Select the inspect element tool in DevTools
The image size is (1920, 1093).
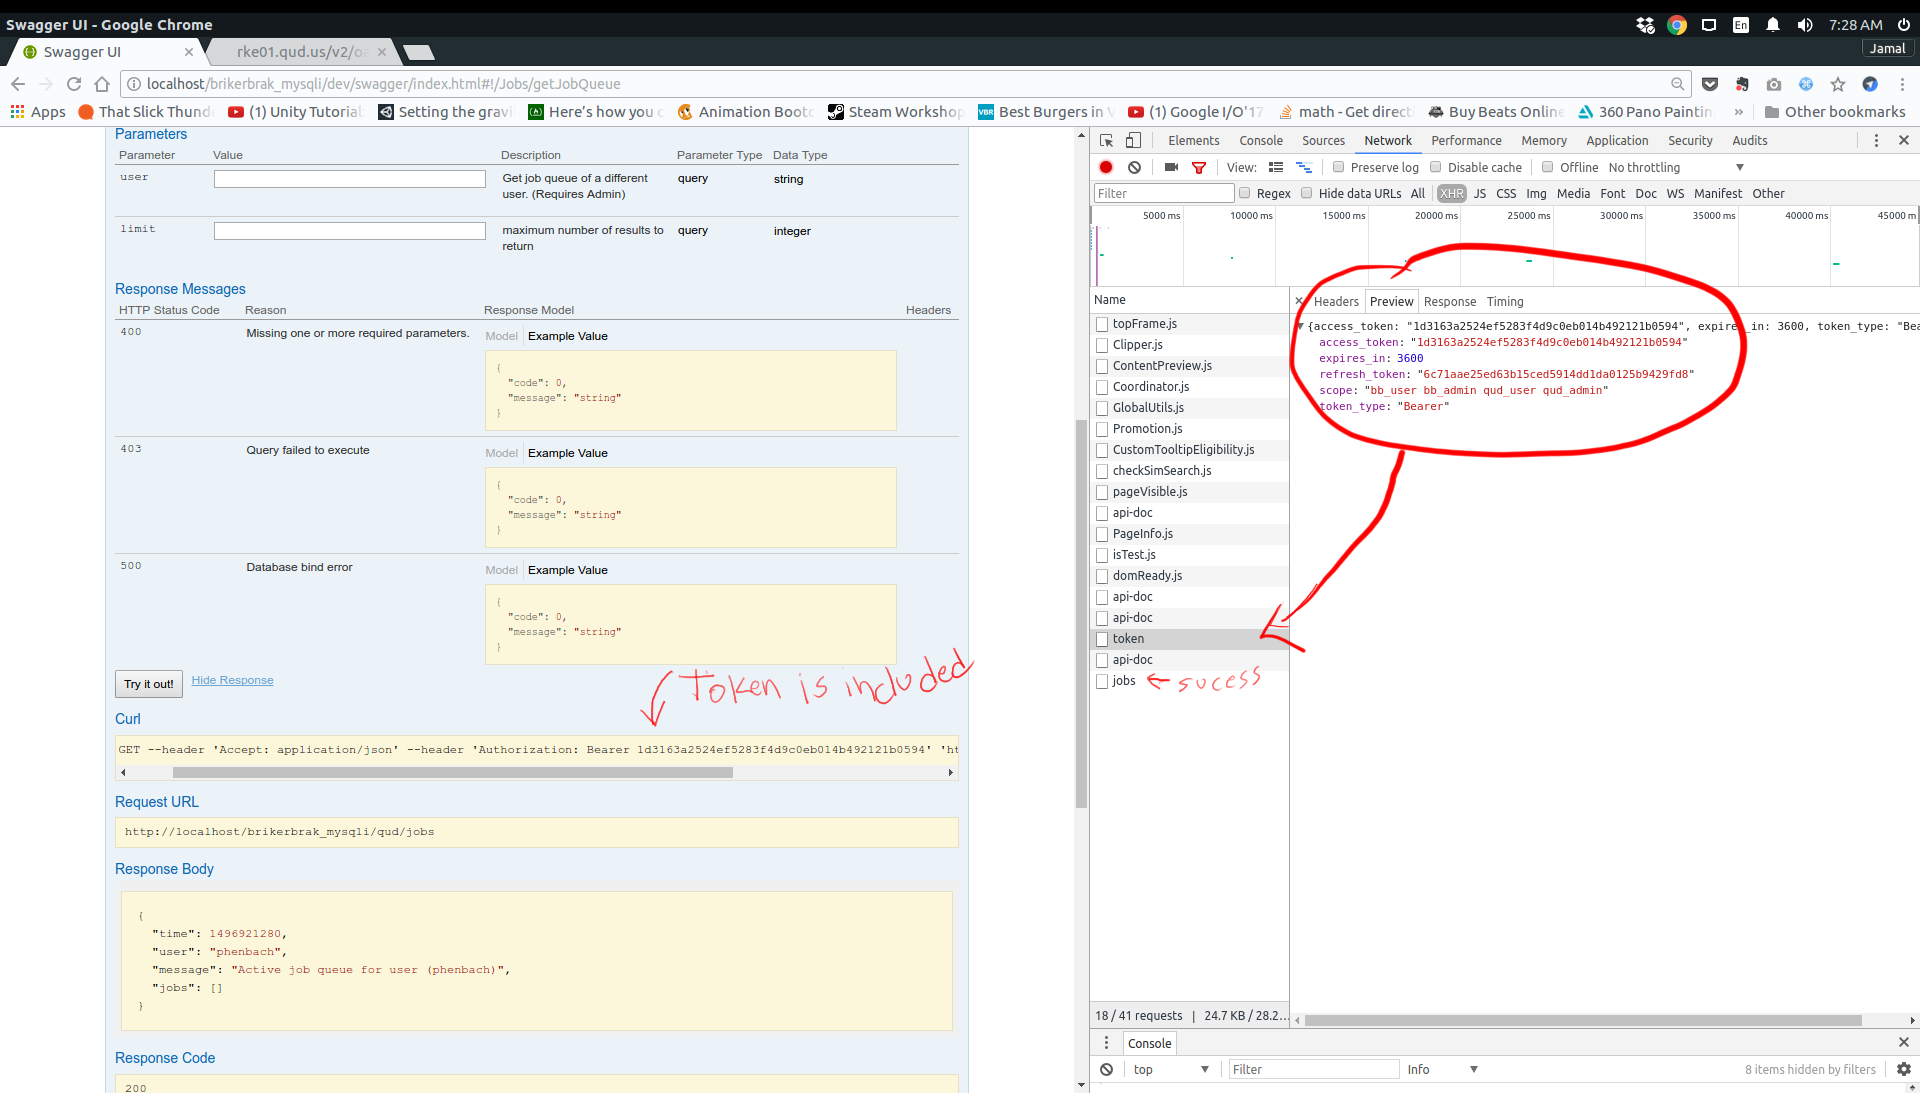coord(1105,140)
